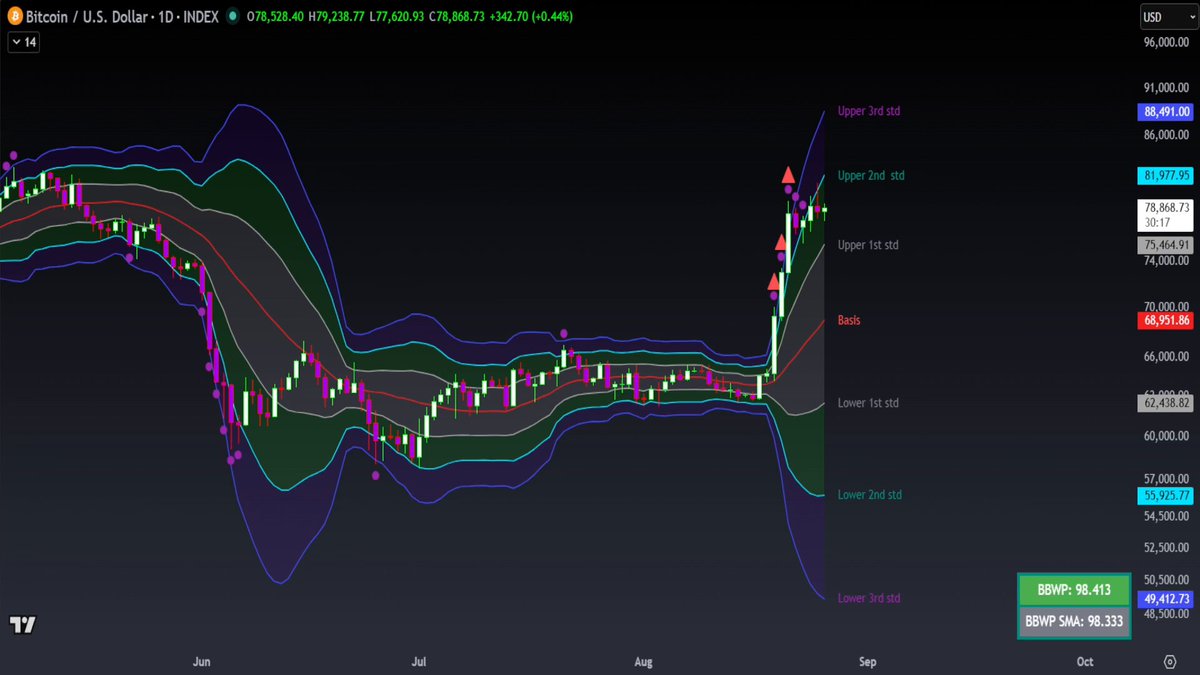Open chart settings gear icon

1169,661
